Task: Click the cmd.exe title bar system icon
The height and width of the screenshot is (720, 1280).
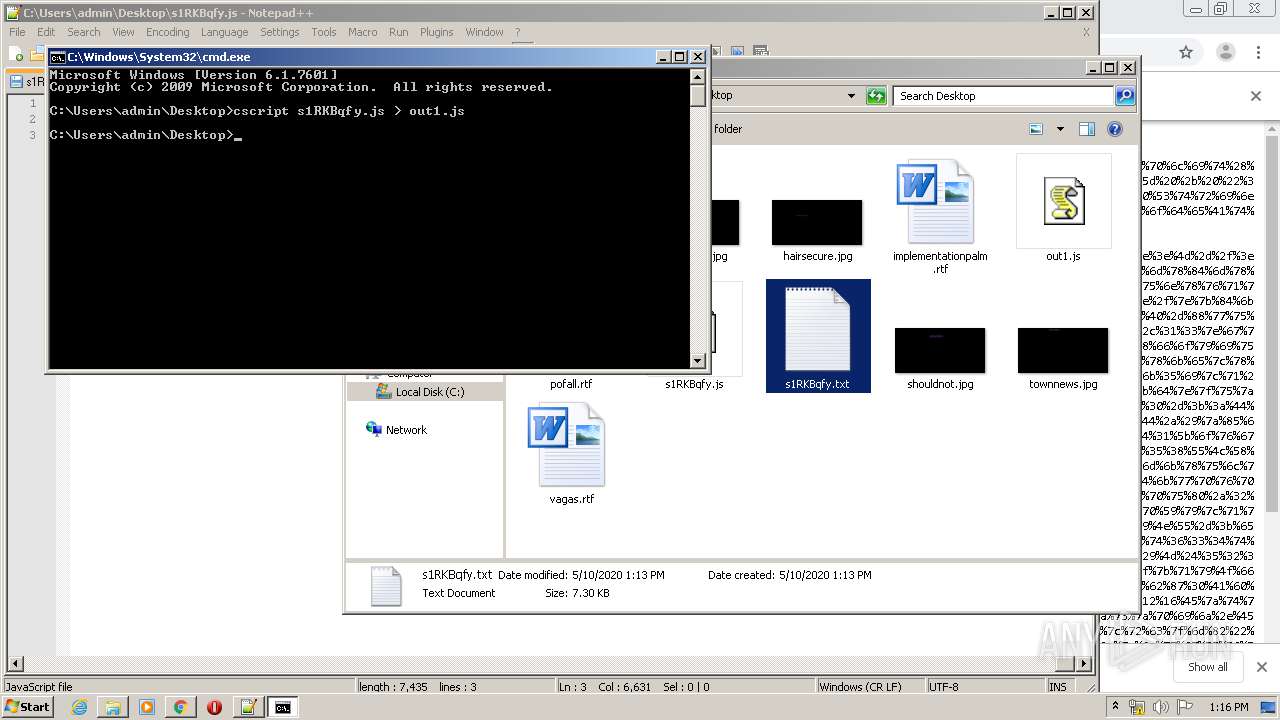Action: click(x=58, y=57)
